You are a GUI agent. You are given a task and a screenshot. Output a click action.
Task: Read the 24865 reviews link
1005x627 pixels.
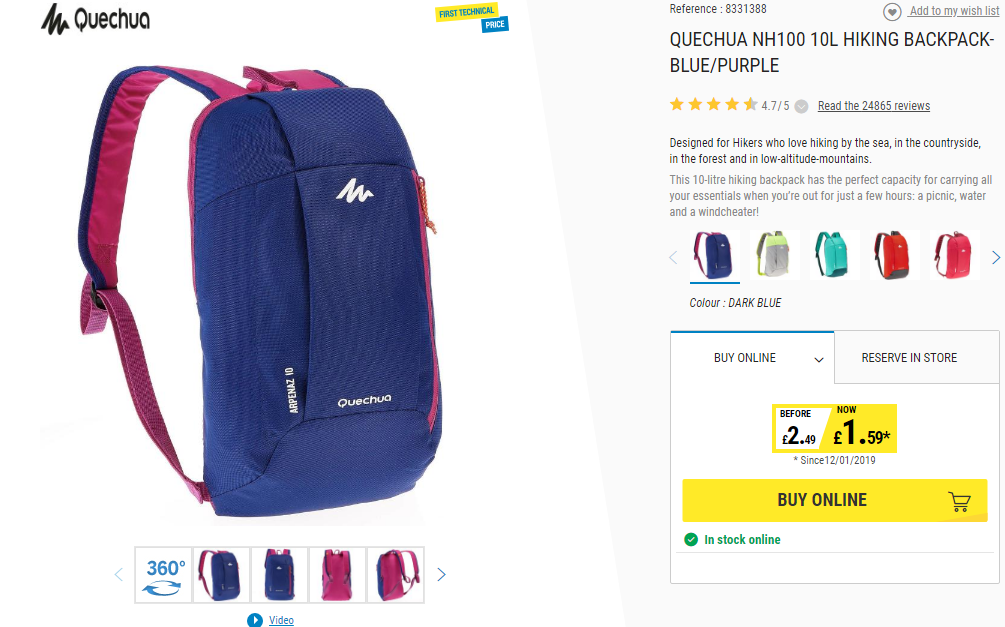pos(874,106)
